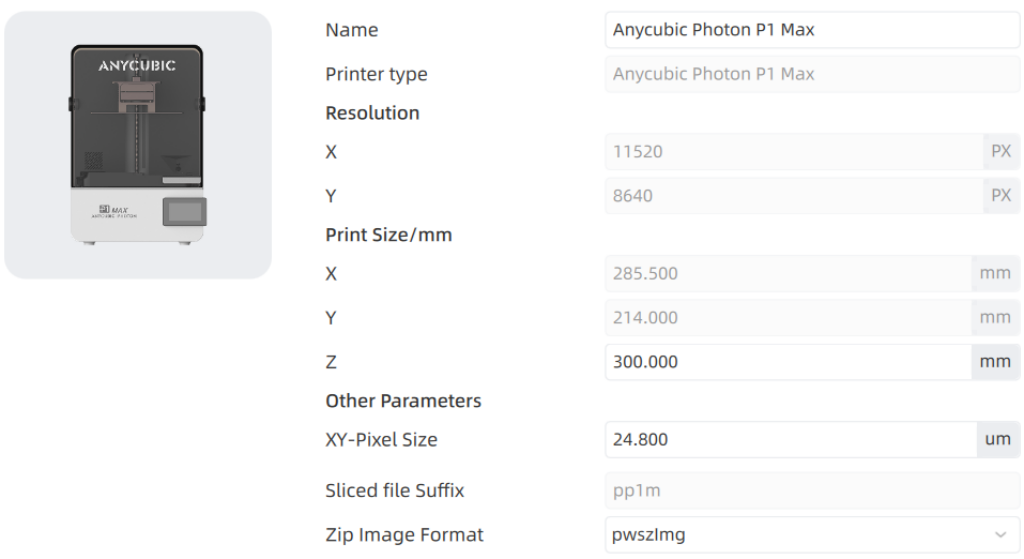Click the Print Size/mm section heading

click(x=389, y=234)
